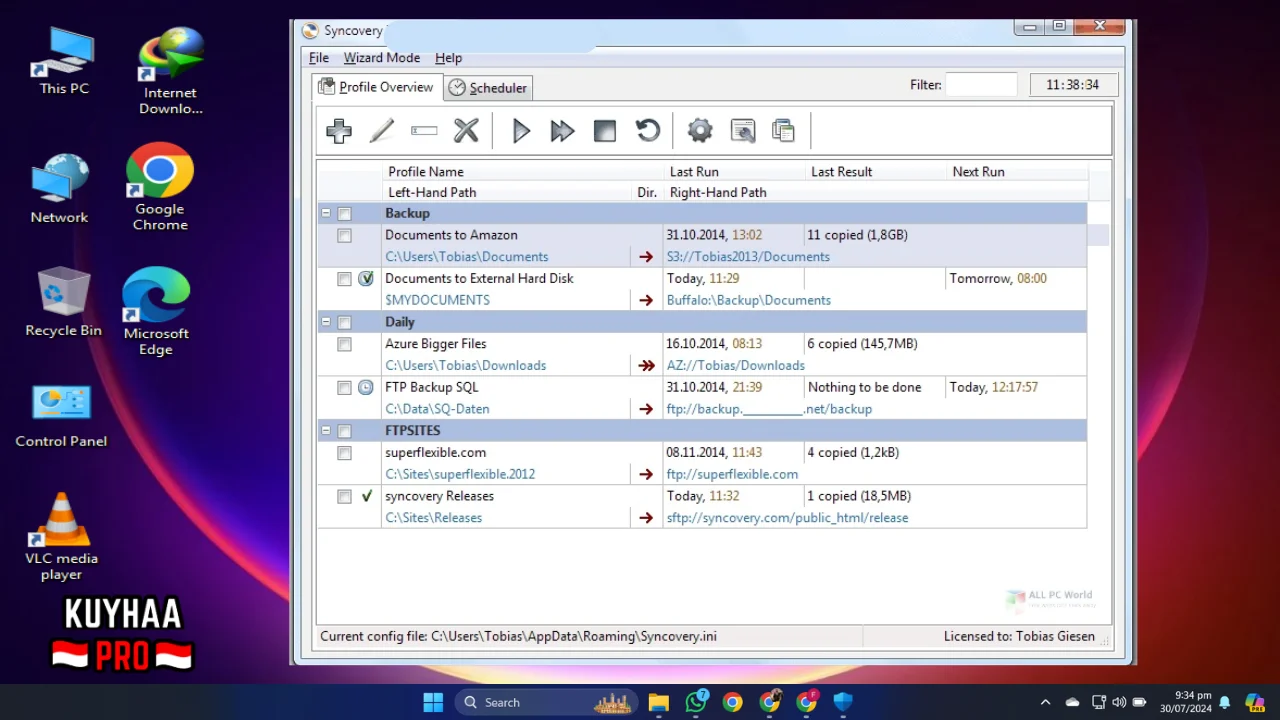Click path Buffalo:\Backup\Documents
The width and height of the screenshot is (1280, 720).
point(749,300)
